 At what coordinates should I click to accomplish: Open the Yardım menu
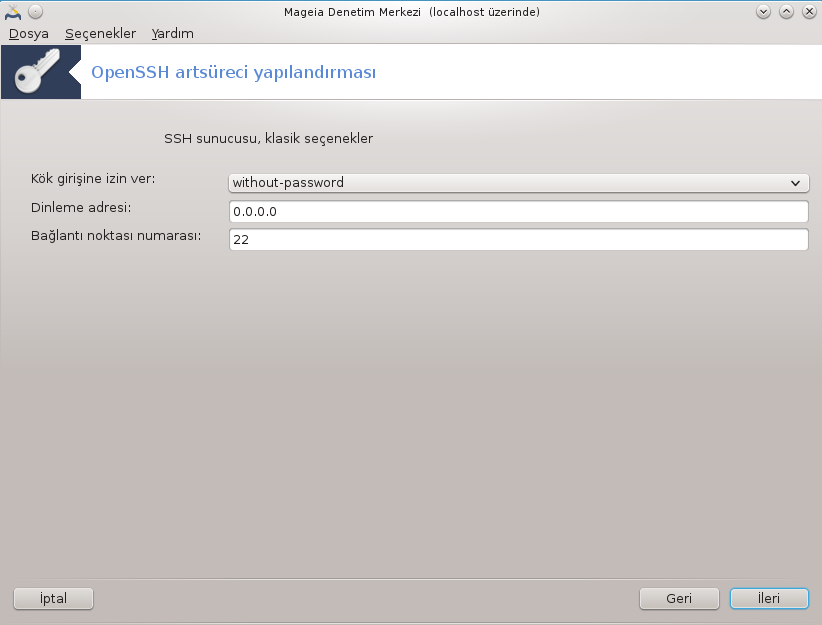click(x=172, y=34)
